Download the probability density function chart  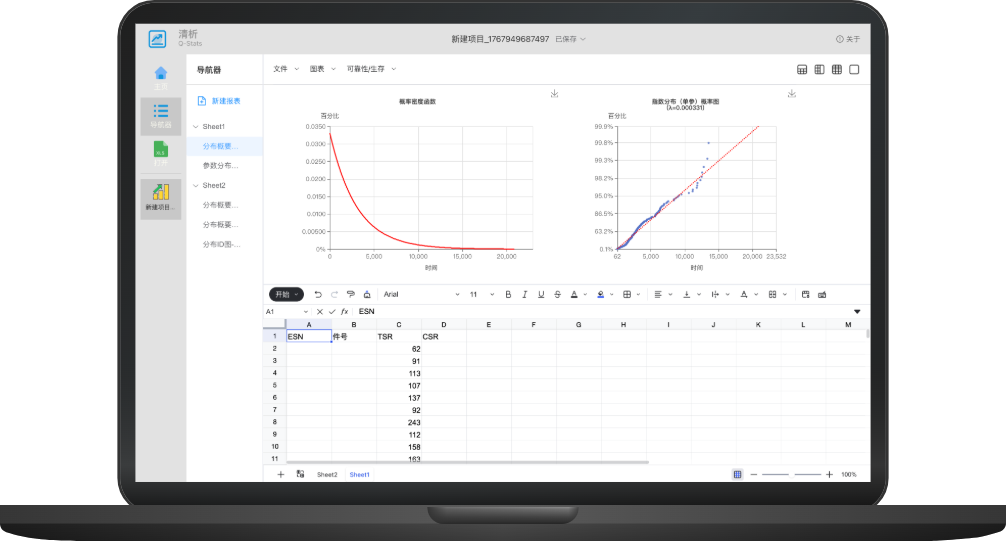pos(554,94)
